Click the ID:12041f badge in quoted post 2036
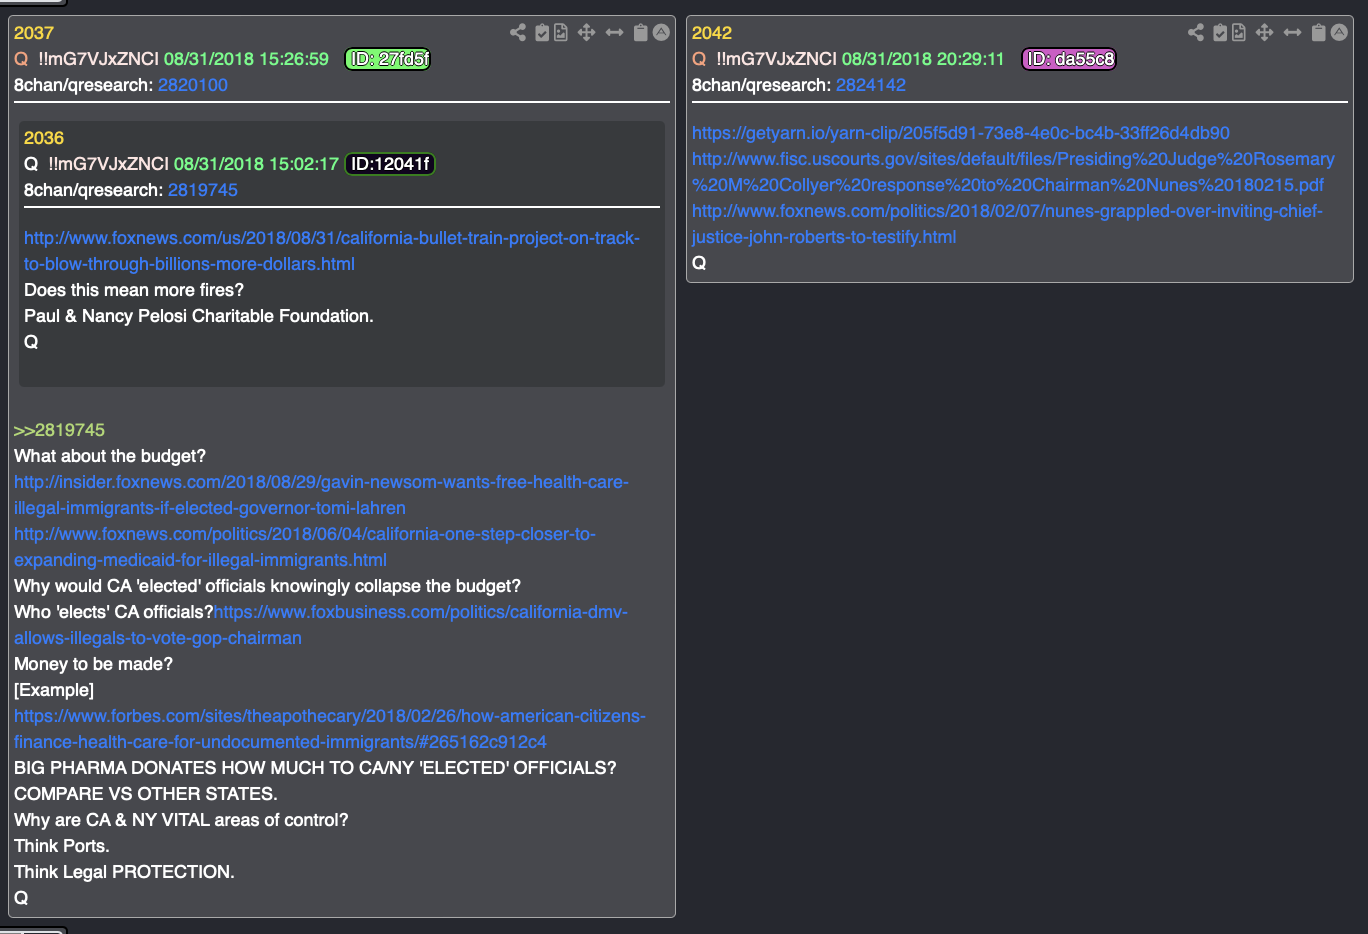1368x934 pixels. pyautogui.click(x=390, y=164)
